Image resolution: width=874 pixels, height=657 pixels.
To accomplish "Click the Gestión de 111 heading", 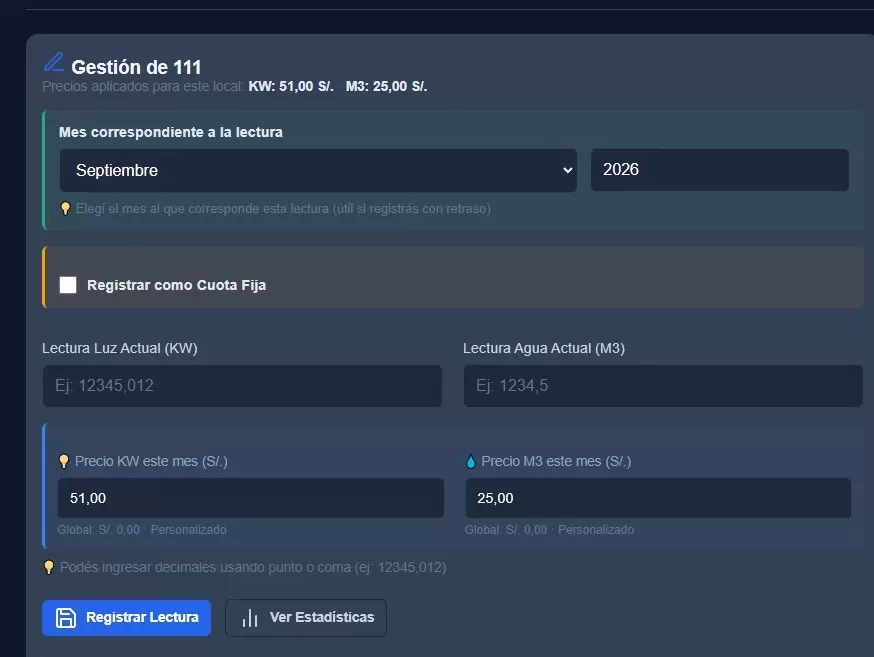I will [136, 67].
